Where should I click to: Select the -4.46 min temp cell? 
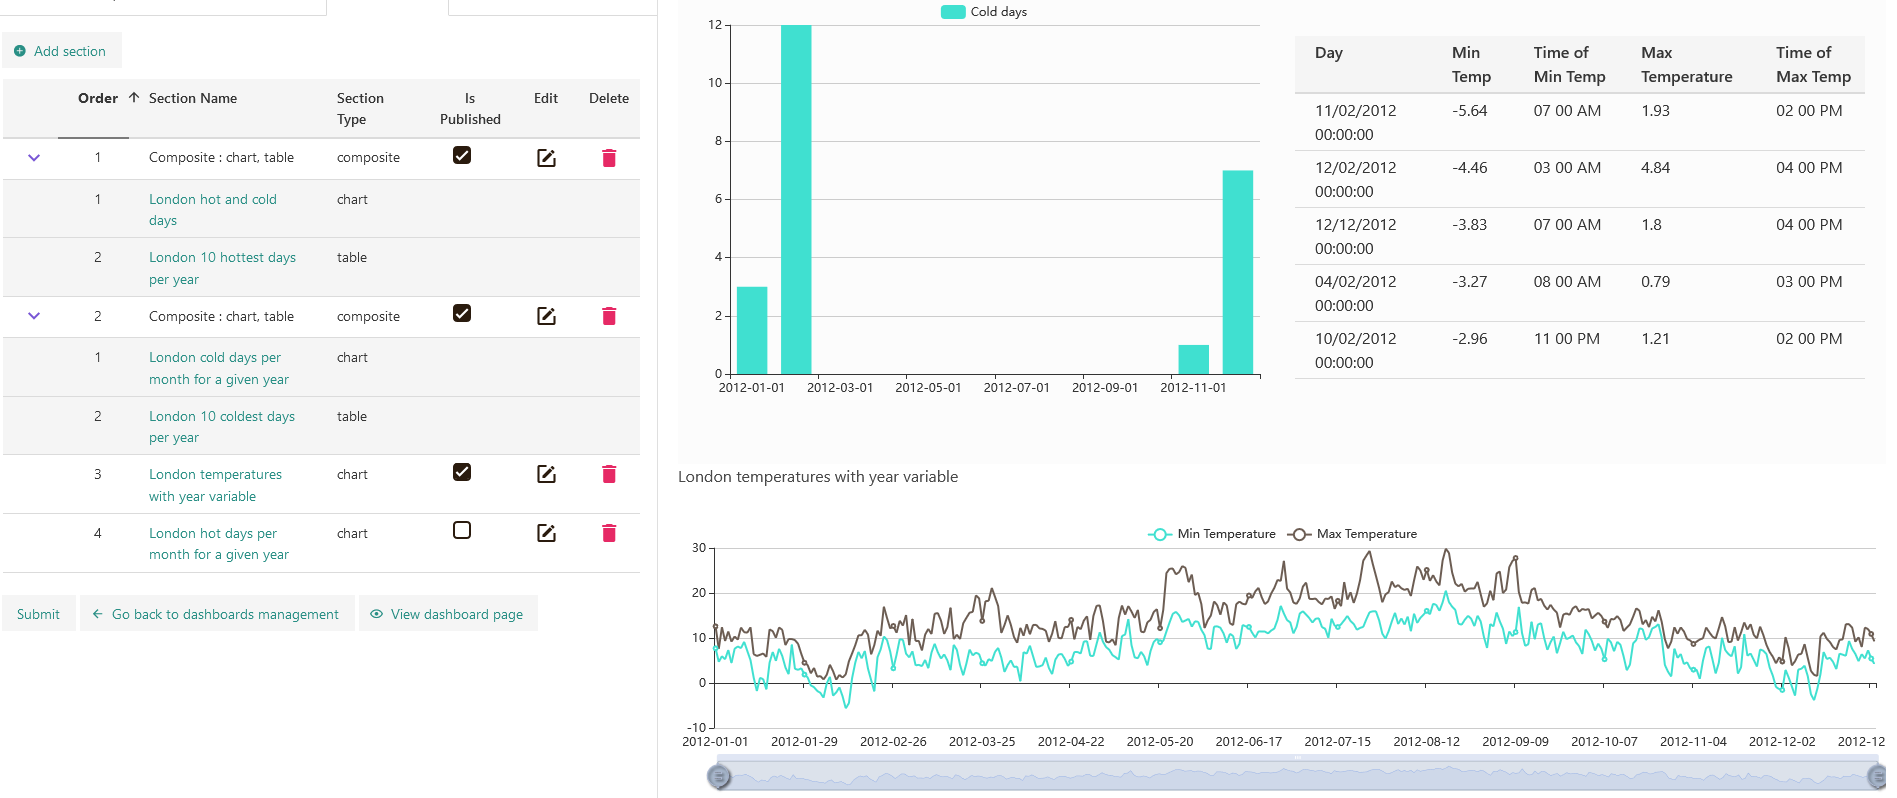(1470, 168)
